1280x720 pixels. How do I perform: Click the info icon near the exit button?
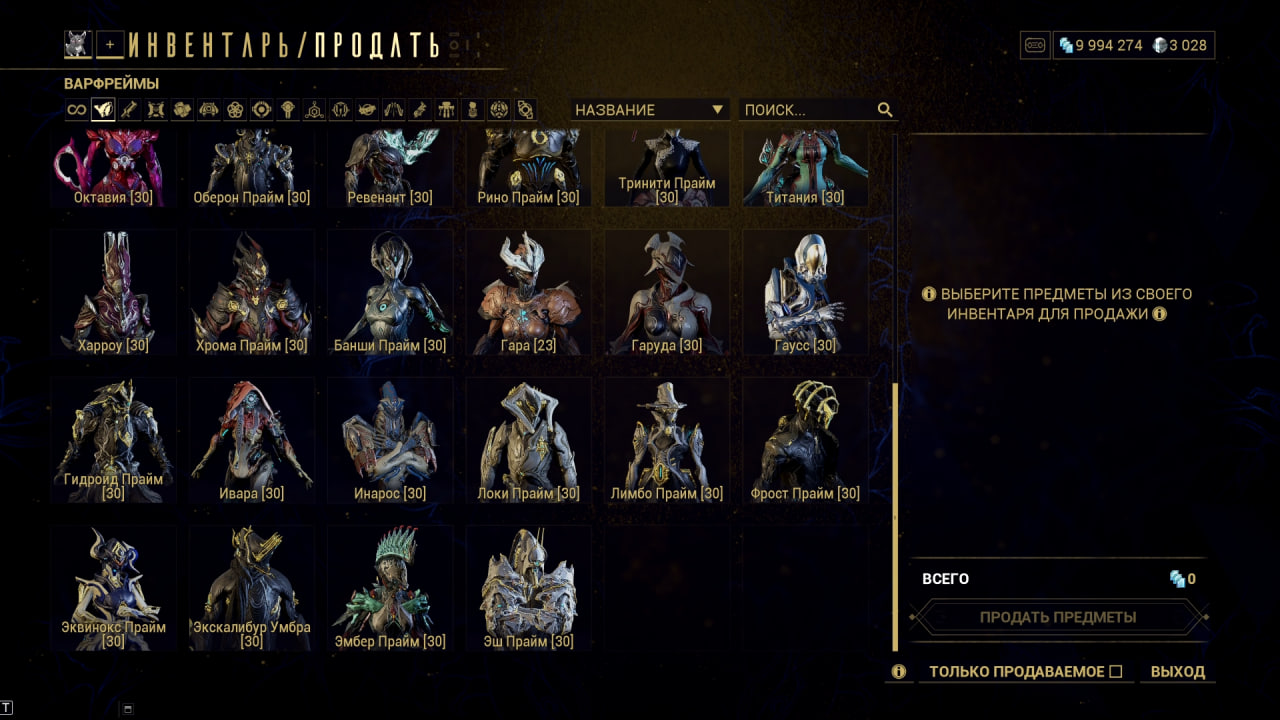pos(899,672)
